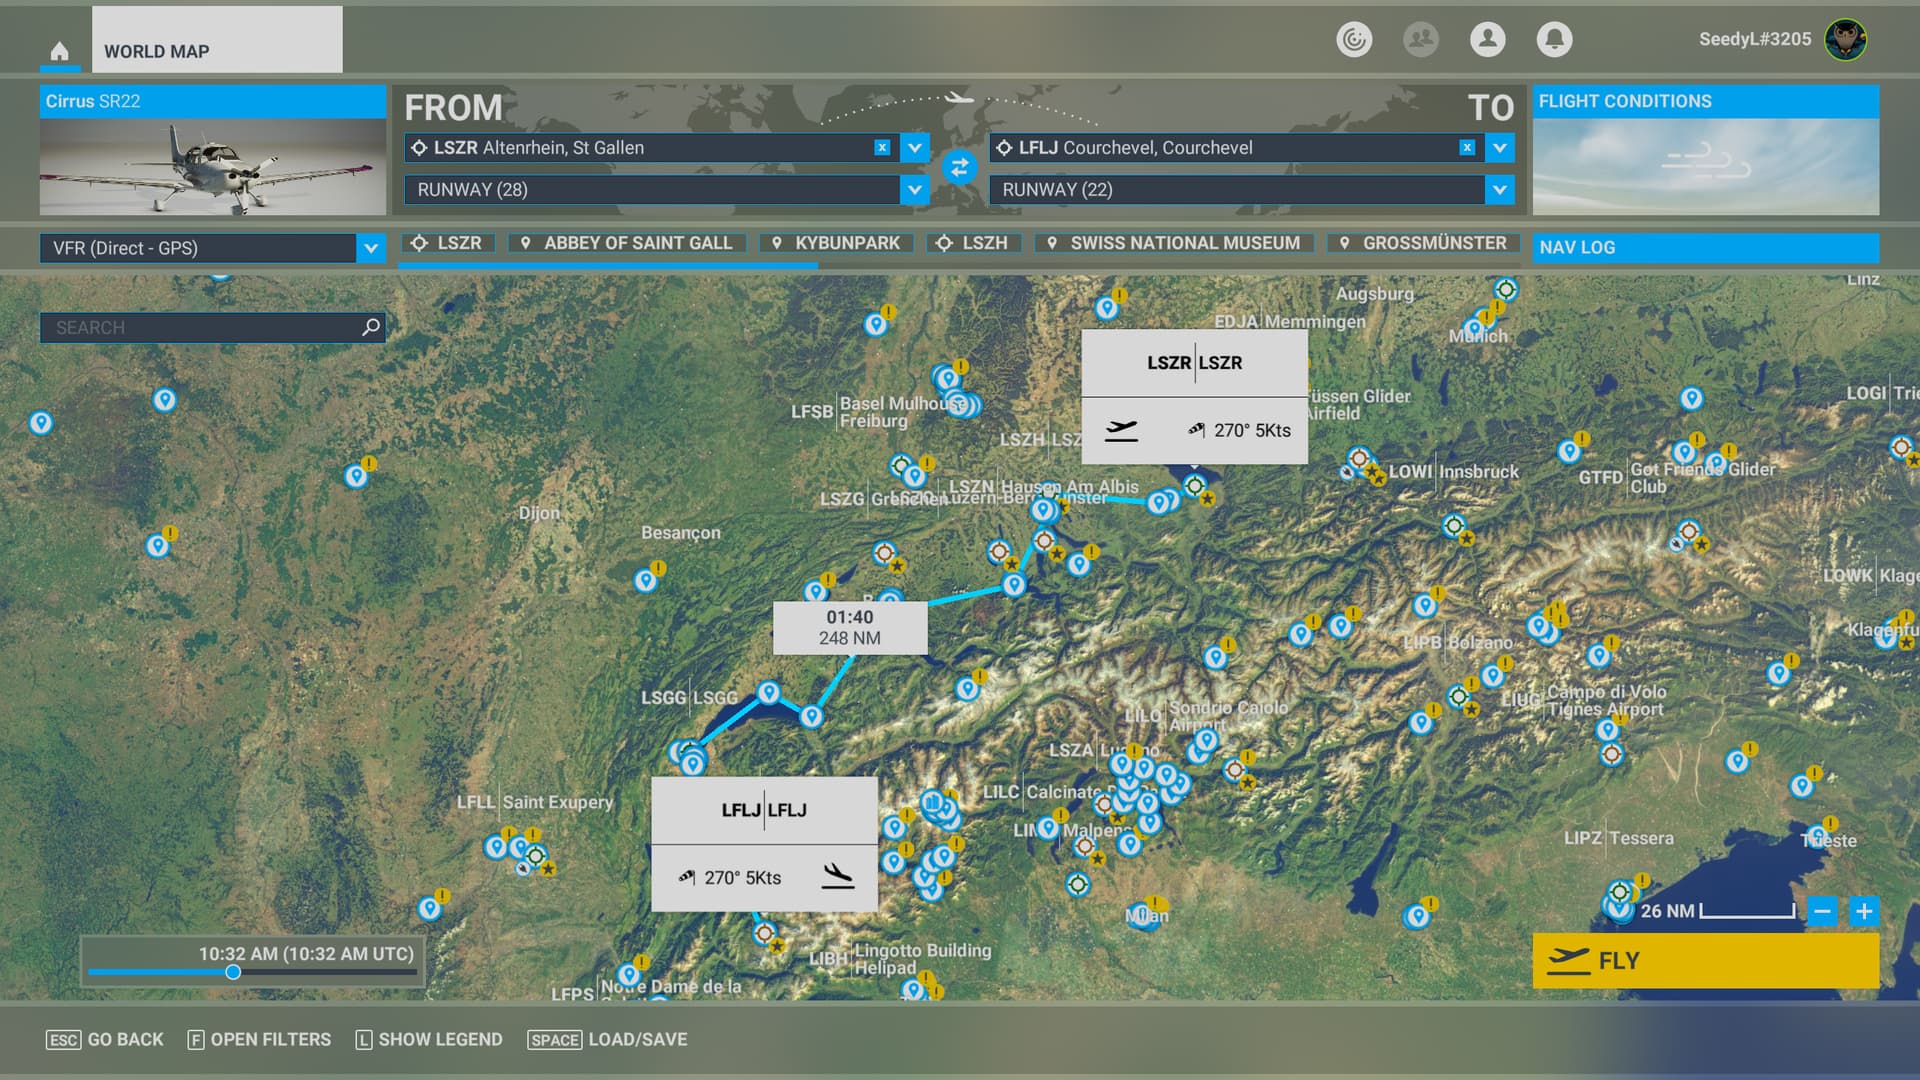
Task: Open the Cirrus SR22 aircraft thumbnail
Action: coord(212,166)
